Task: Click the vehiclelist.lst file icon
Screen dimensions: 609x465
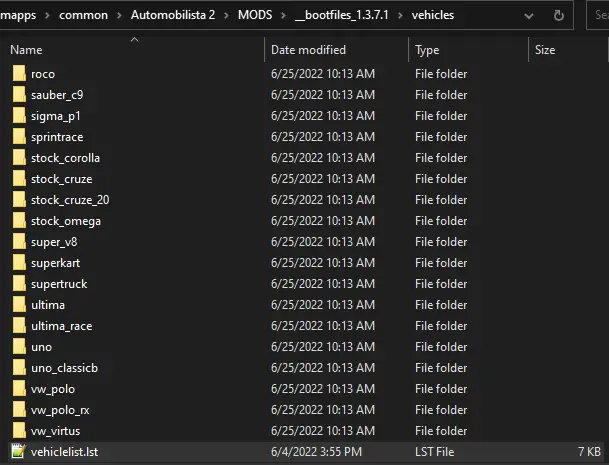Action: tap(18, 451)
